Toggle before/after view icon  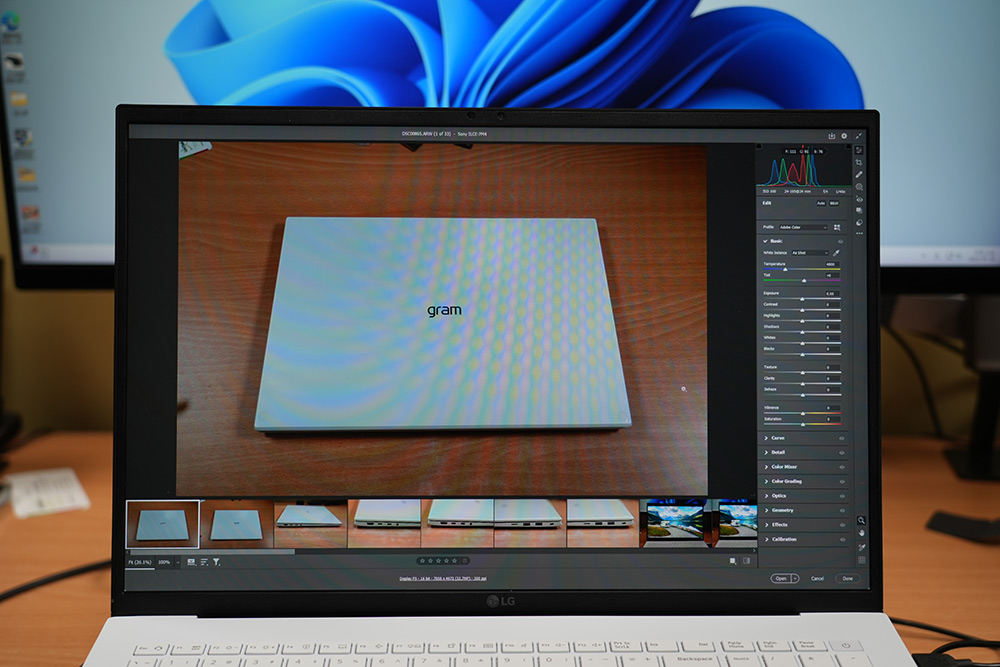point(733,561)
